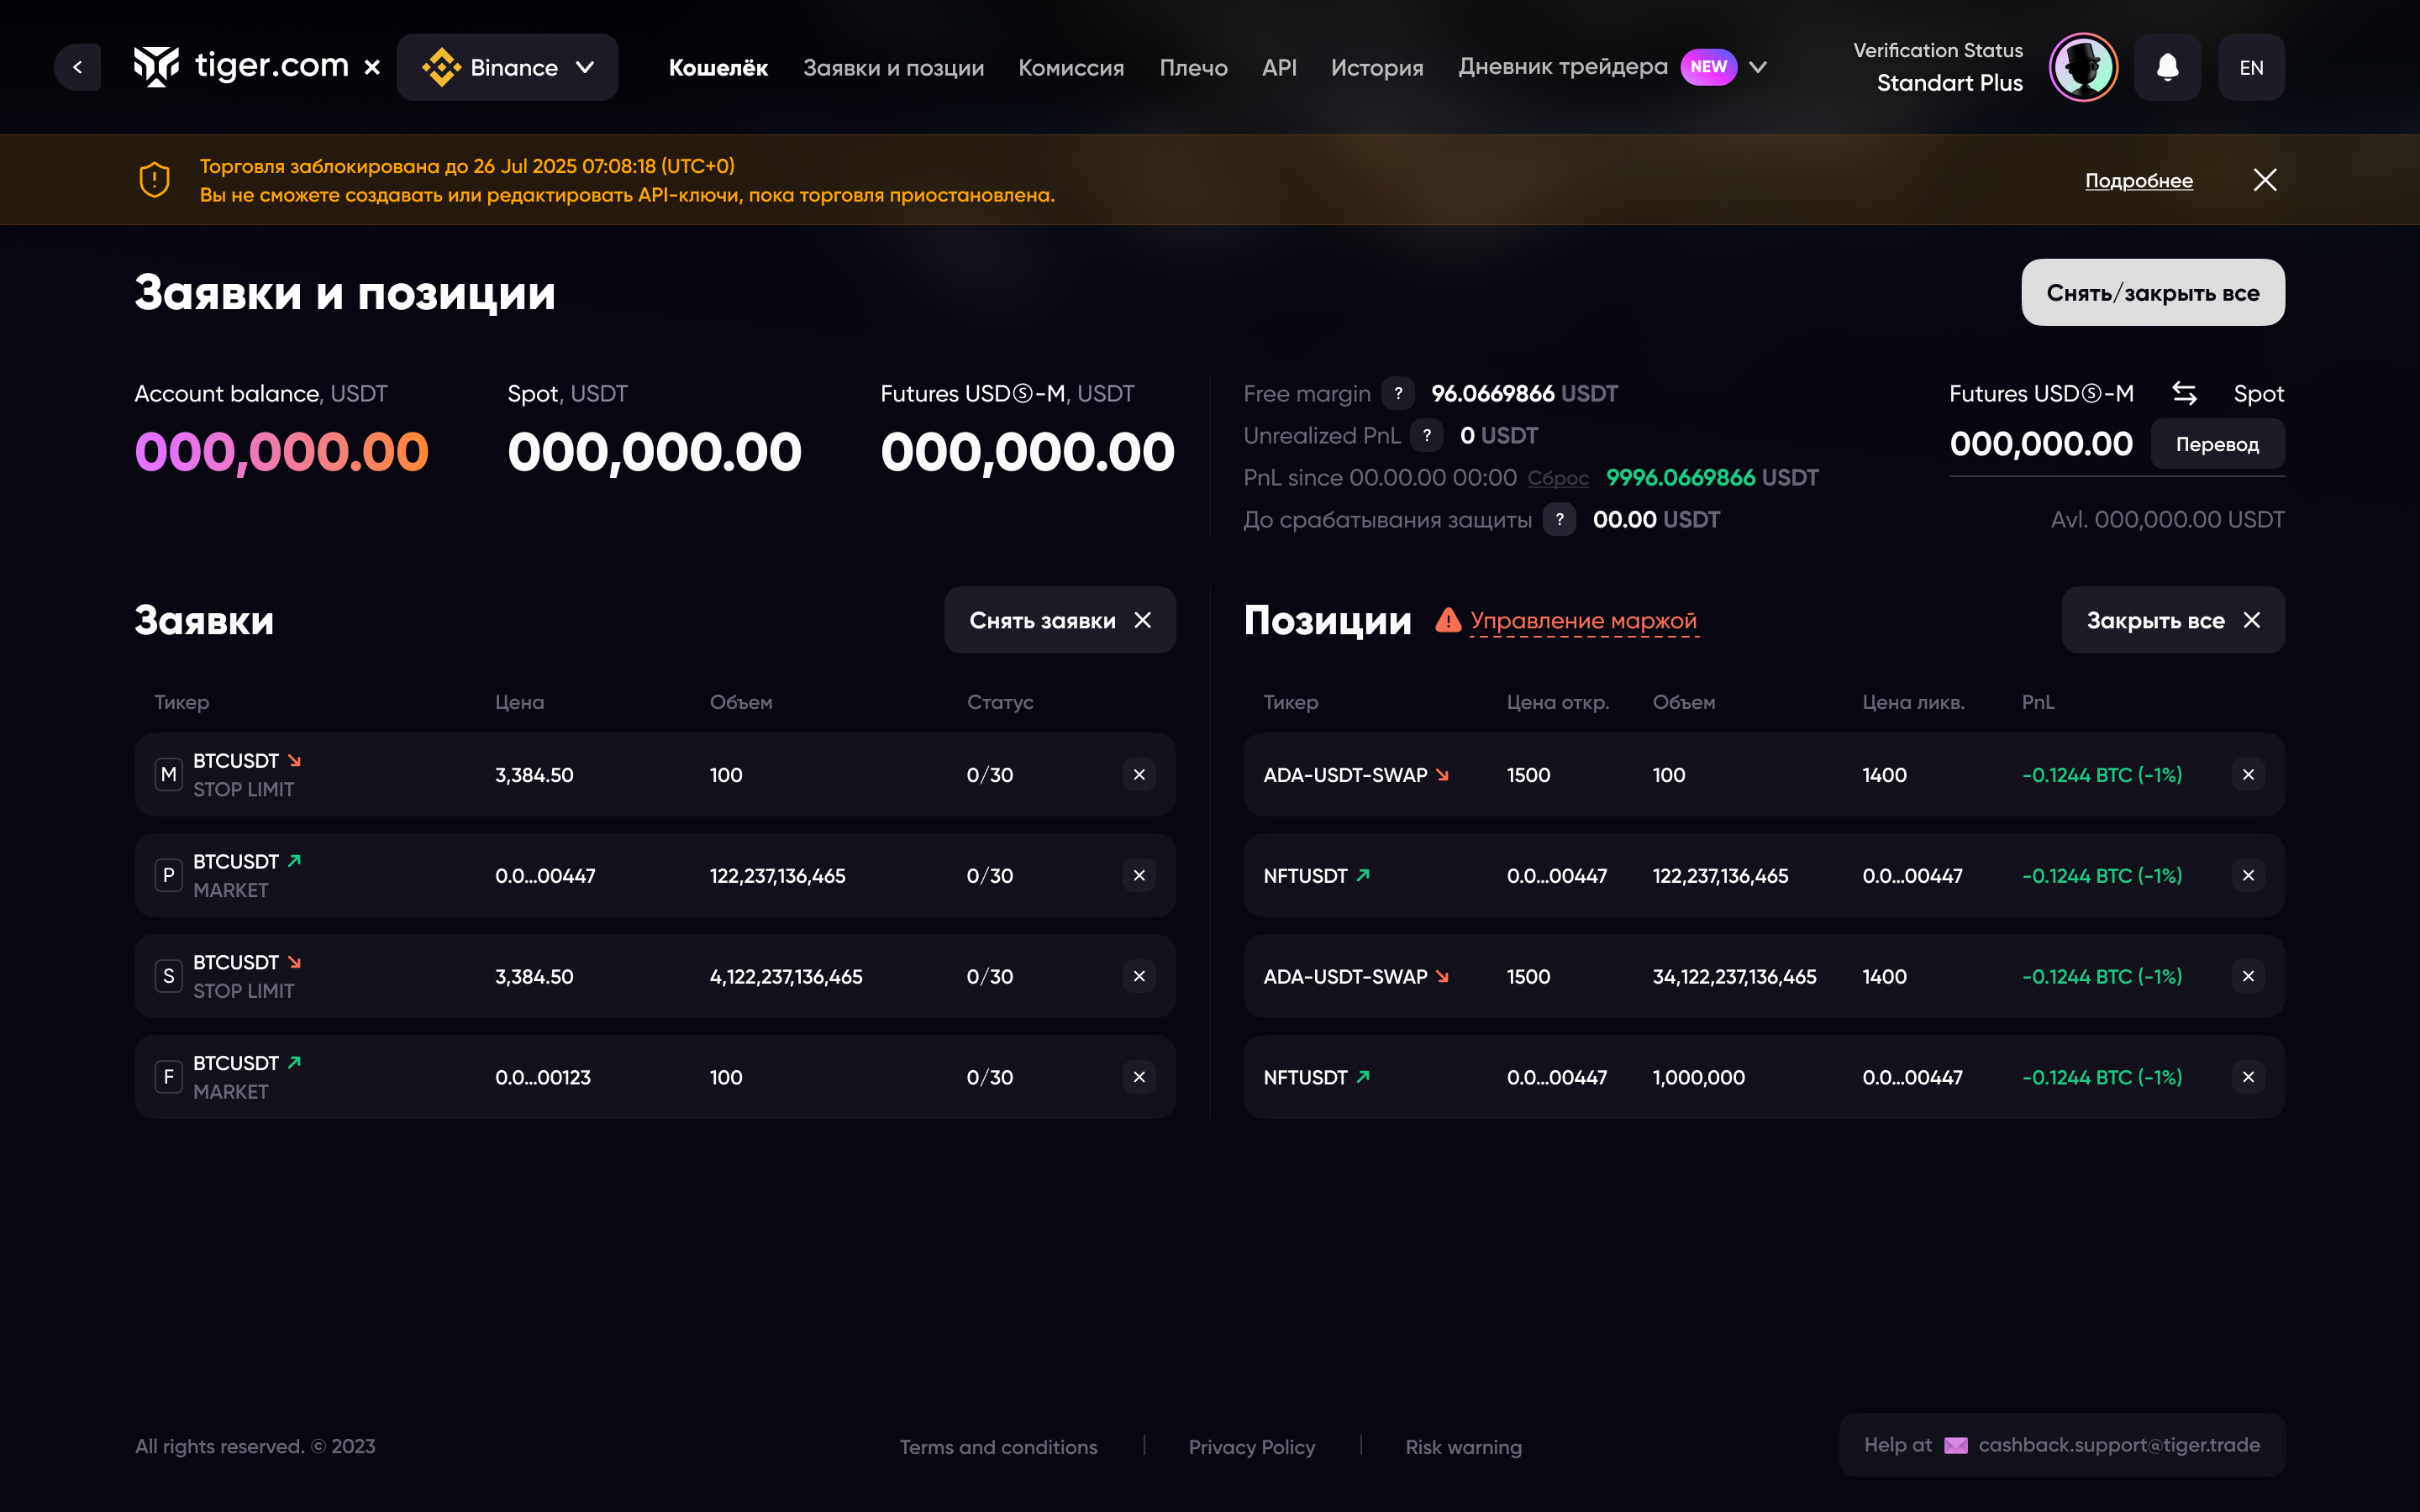
Task: Click the user profile avatar
Action: pyautogui.click(x=2083, y=67)
